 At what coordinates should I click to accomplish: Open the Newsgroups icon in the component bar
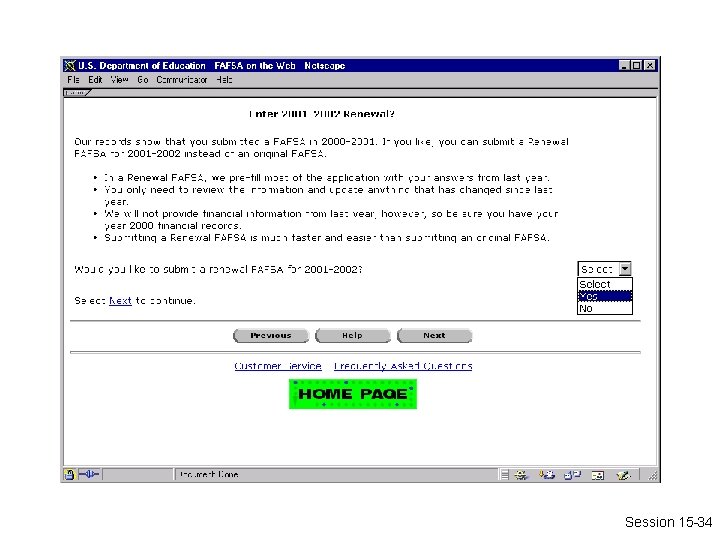pos(573,475)
